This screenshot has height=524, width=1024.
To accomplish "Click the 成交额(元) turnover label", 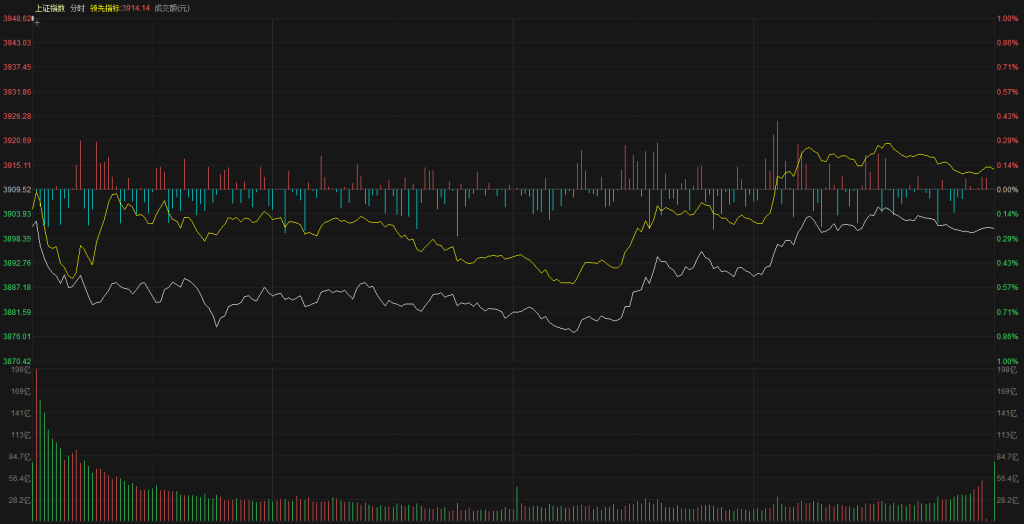I will [171, 8].
